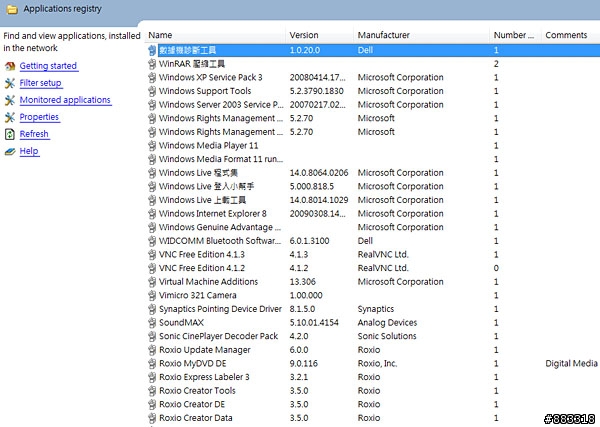Open the Getting started link
The height and width of the screenshot is (427, 600).
coord(49,66)
